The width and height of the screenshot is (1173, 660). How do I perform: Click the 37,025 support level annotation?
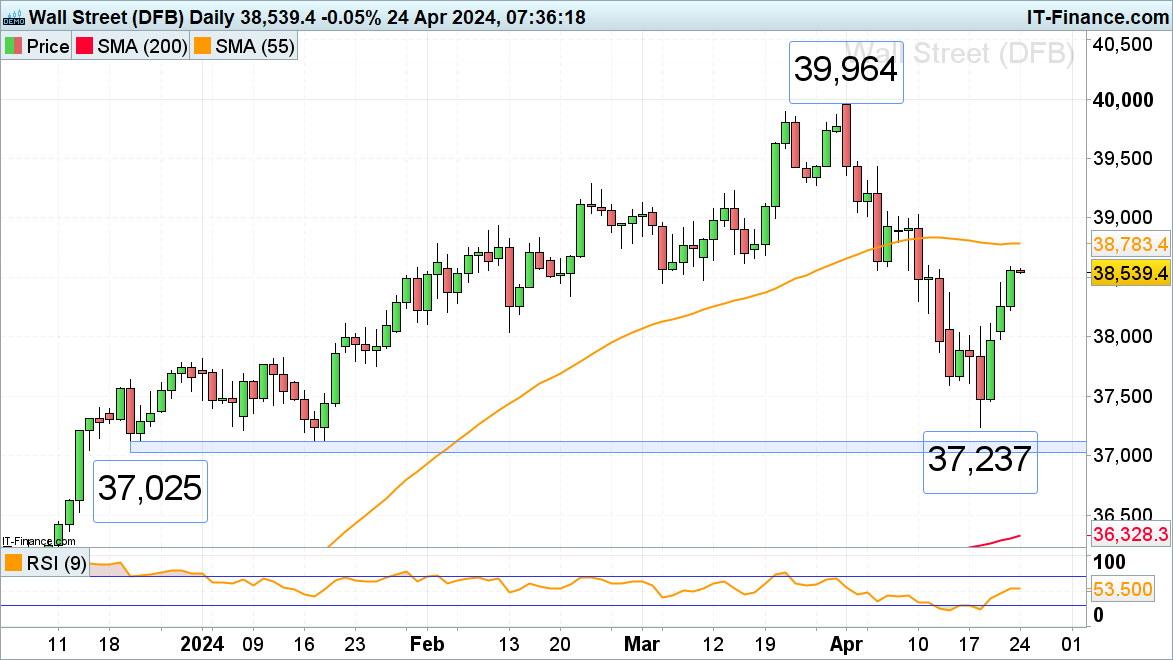click(x=150, y=490)
